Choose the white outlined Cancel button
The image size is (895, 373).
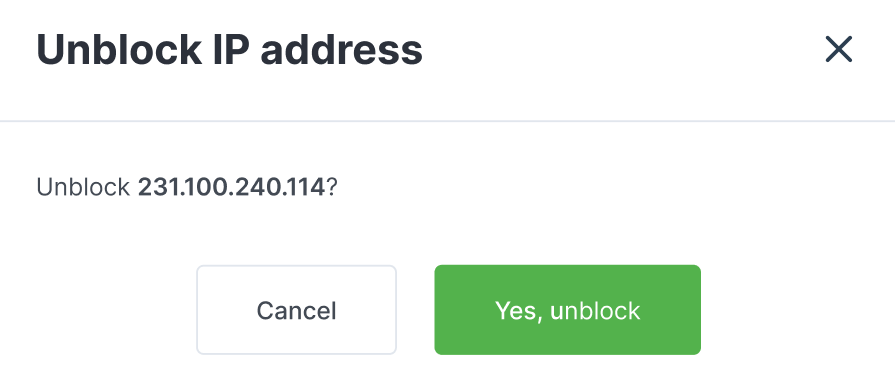(x=296, y=310)
